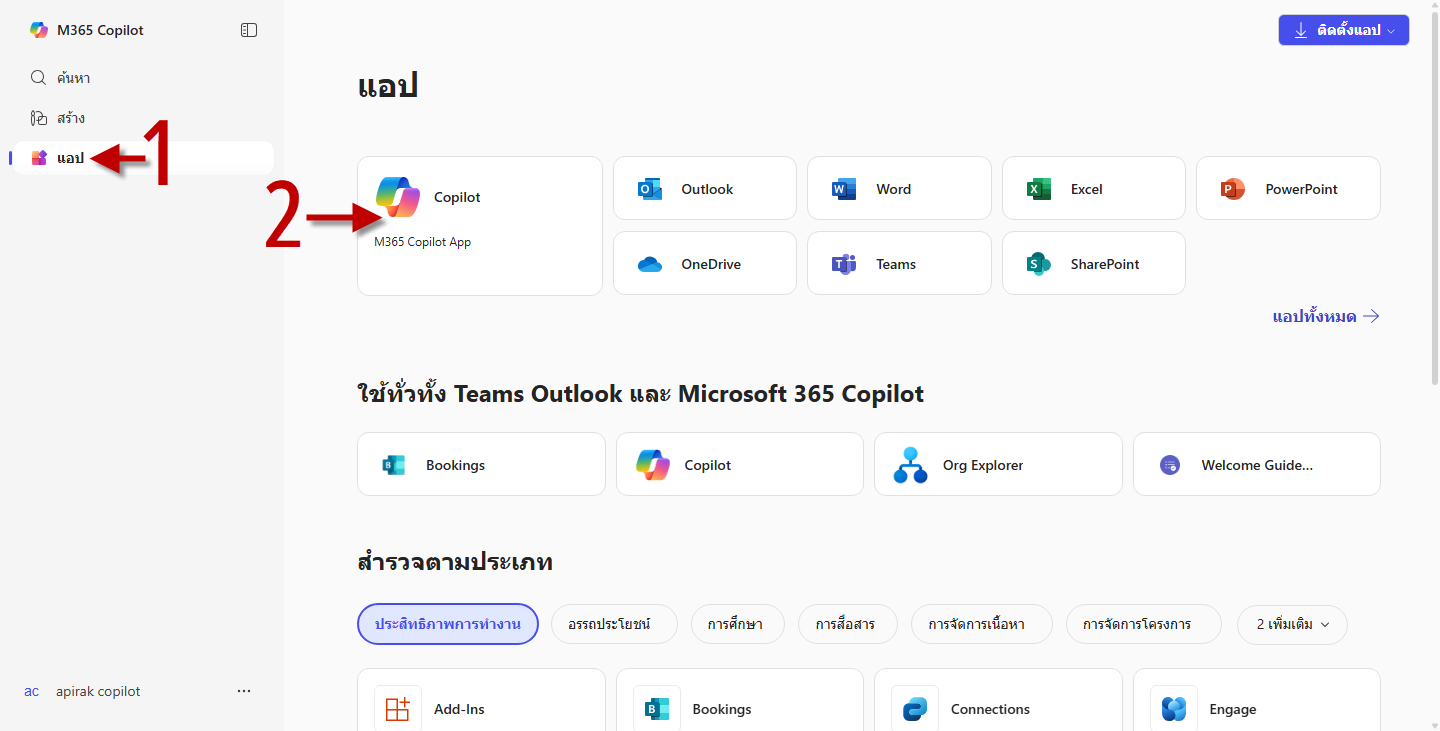1440x731 pixels.
Task: Open the large Copilot app icon
Action: pos(398,197)
